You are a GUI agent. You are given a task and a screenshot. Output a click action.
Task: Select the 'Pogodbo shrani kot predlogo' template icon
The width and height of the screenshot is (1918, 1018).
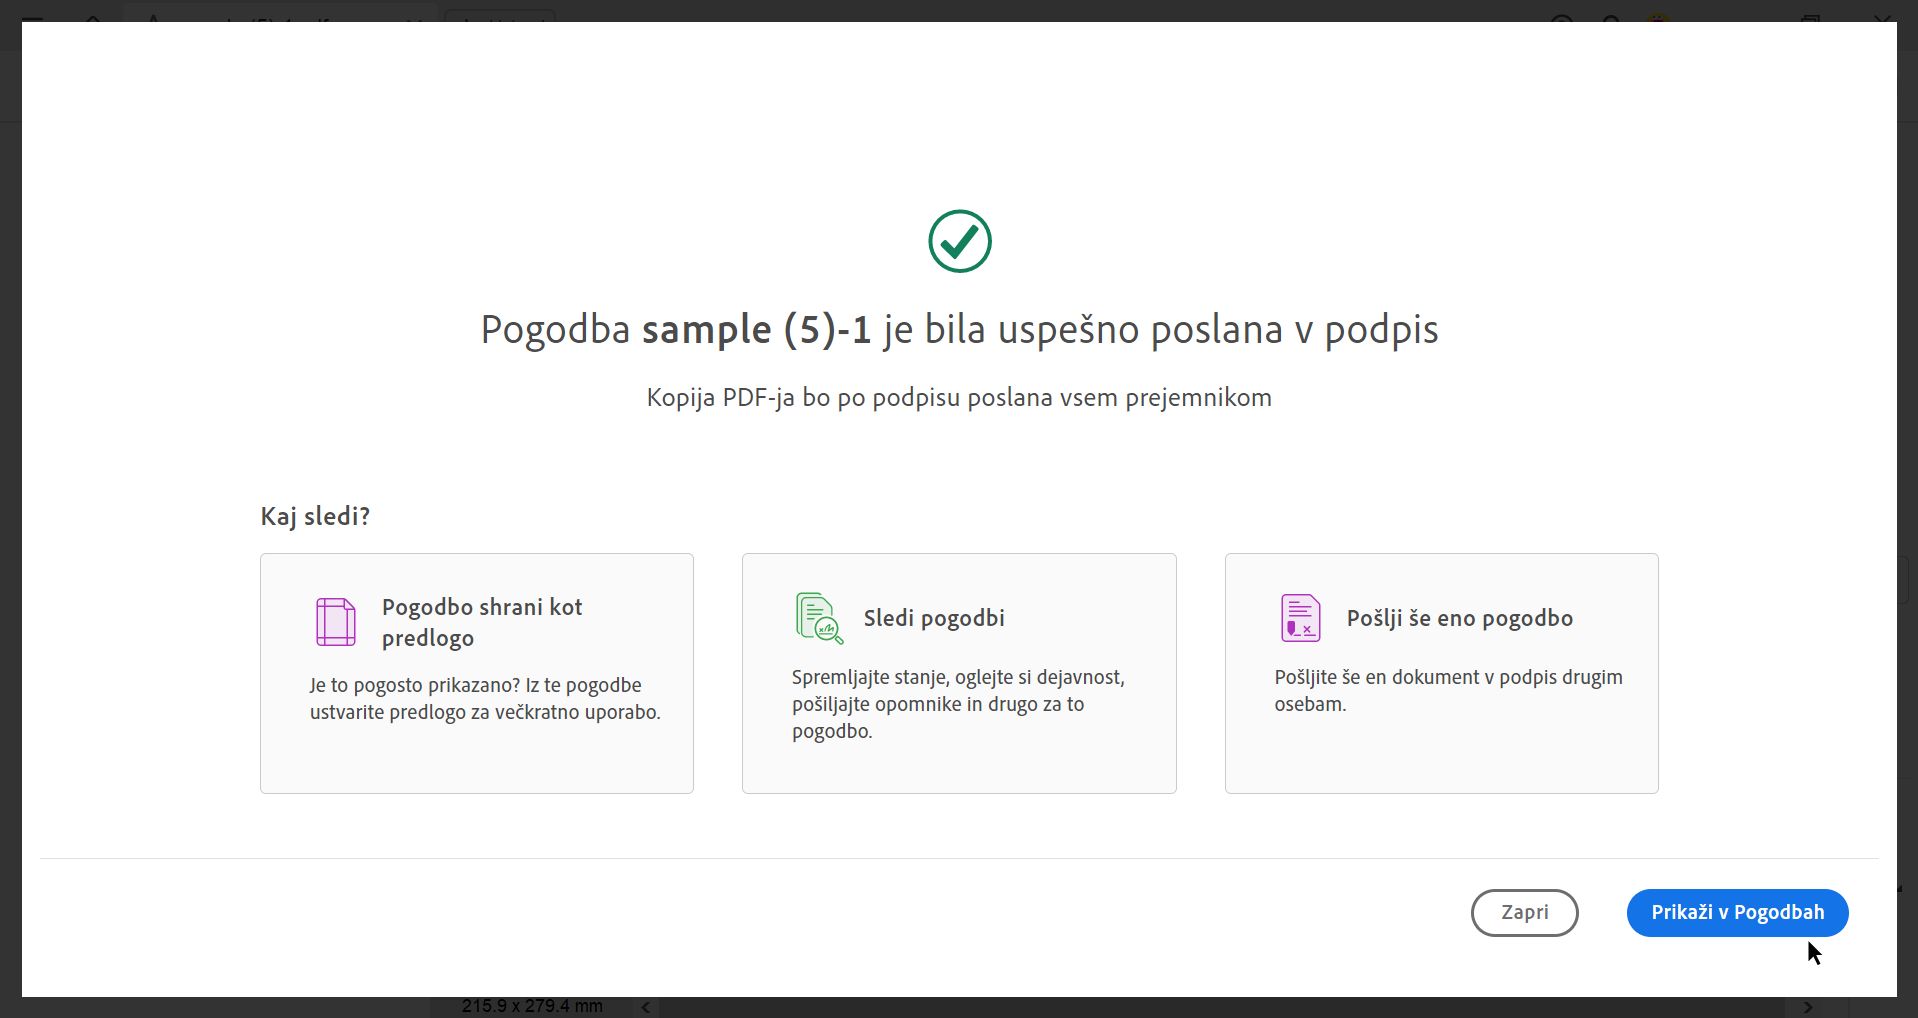336,621
